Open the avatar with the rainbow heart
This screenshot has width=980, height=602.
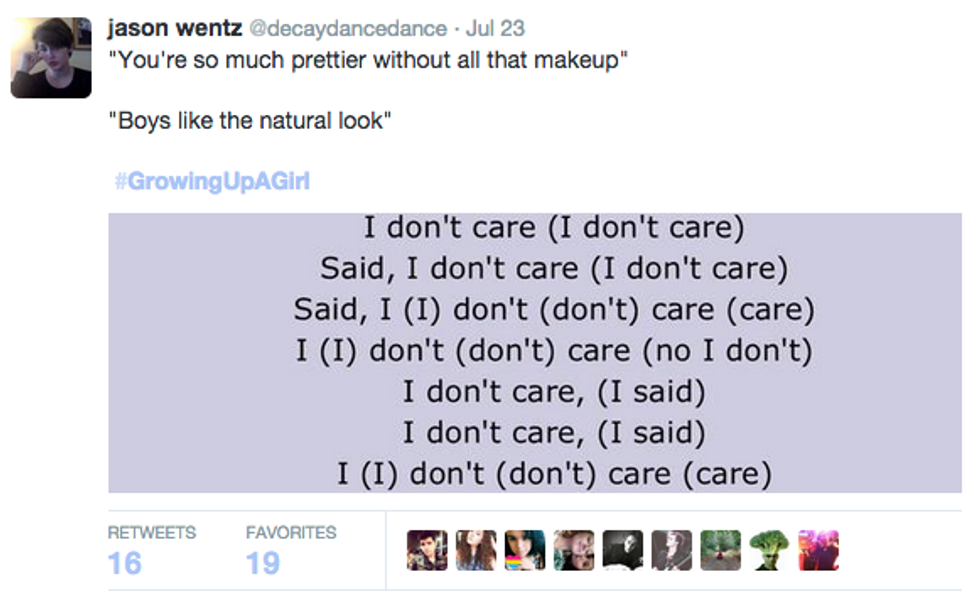point(525,550)
